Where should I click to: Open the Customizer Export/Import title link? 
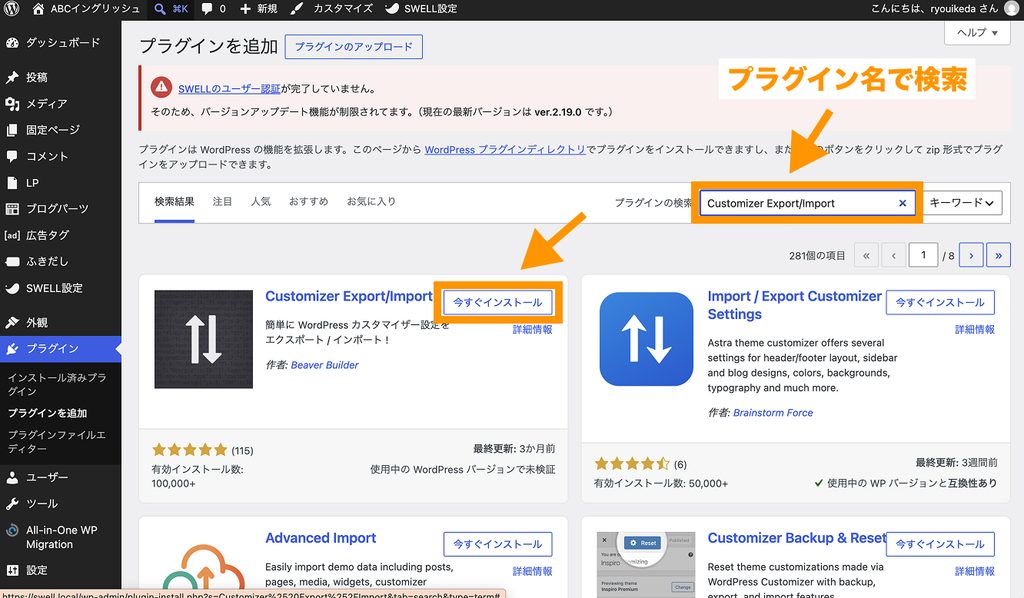[349, 296]
